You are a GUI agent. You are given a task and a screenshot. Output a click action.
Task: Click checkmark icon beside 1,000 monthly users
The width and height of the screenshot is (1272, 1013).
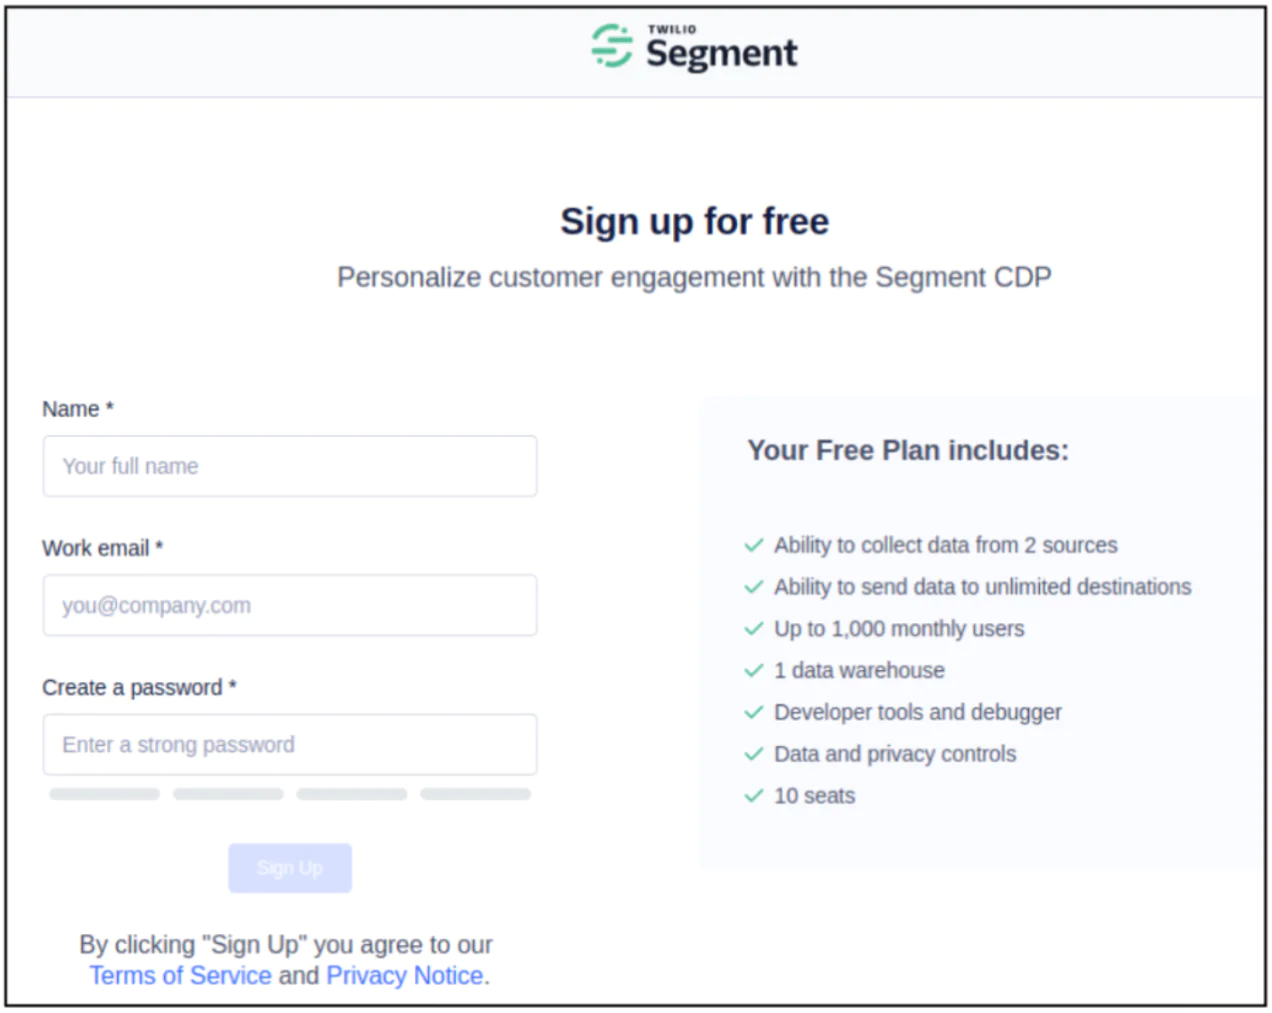point(754,629)
